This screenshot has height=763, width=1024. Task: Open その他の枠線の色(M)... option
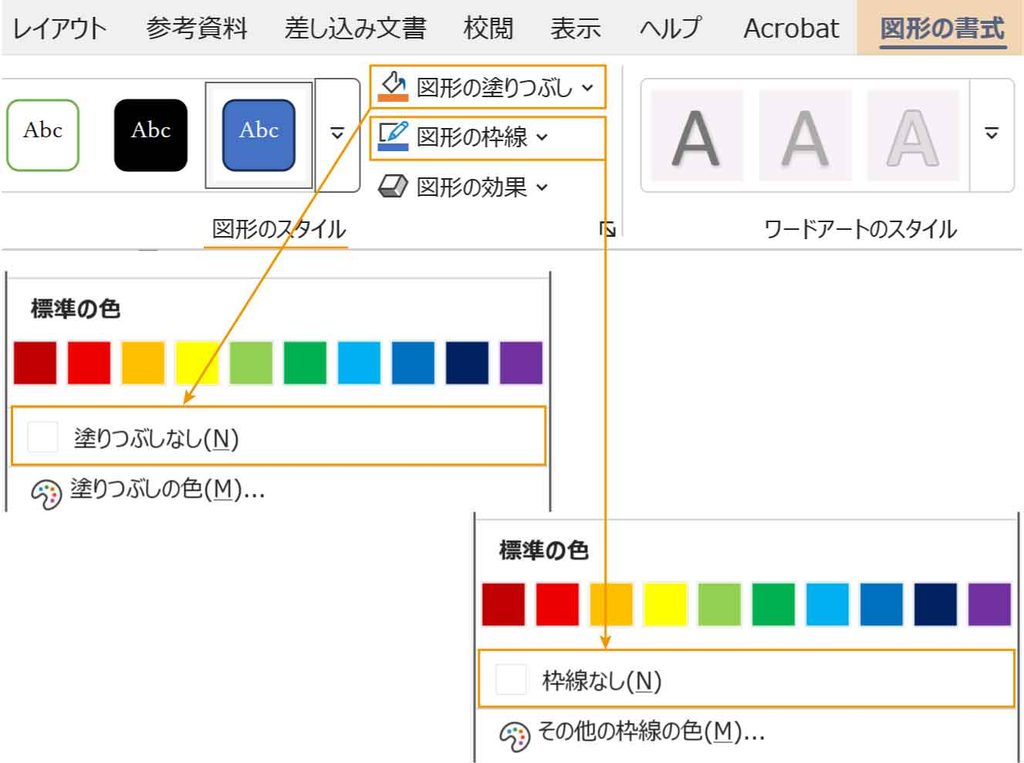point(746,732)
